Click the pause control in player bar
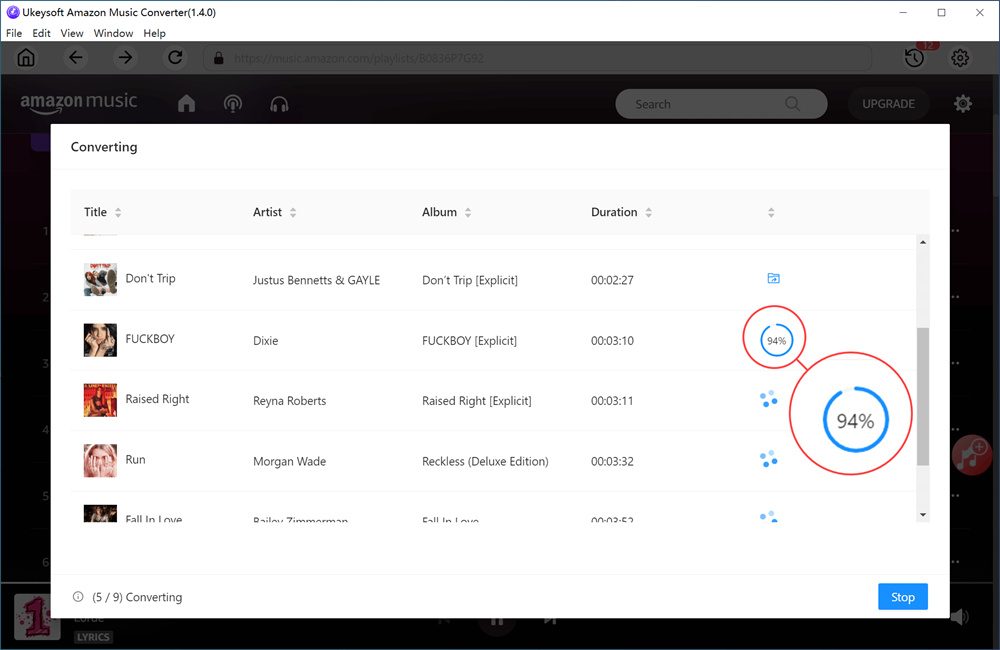Viewport: 1000px width, 650px height. pyautogui.click(x=497, y=621)
